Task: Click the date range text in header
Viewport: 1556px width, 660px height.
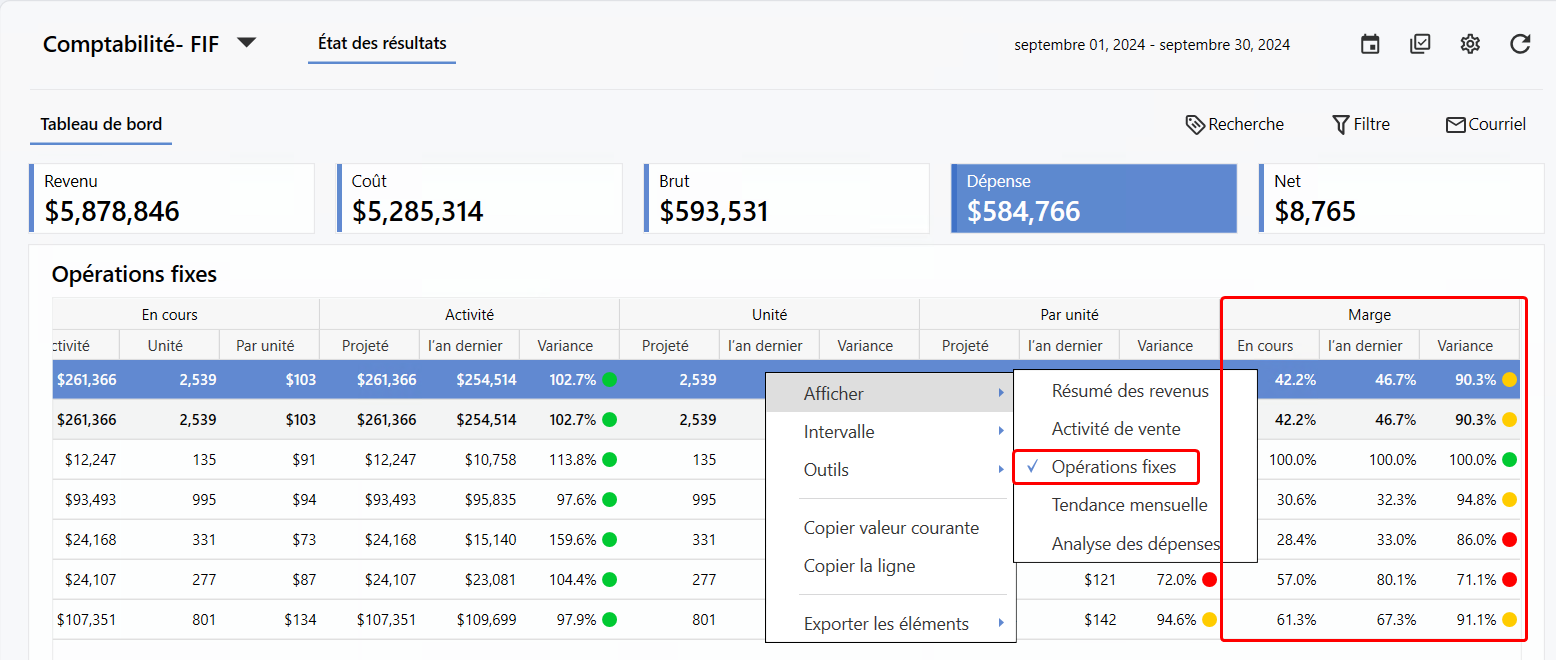Action: (x=1151, y=45)
